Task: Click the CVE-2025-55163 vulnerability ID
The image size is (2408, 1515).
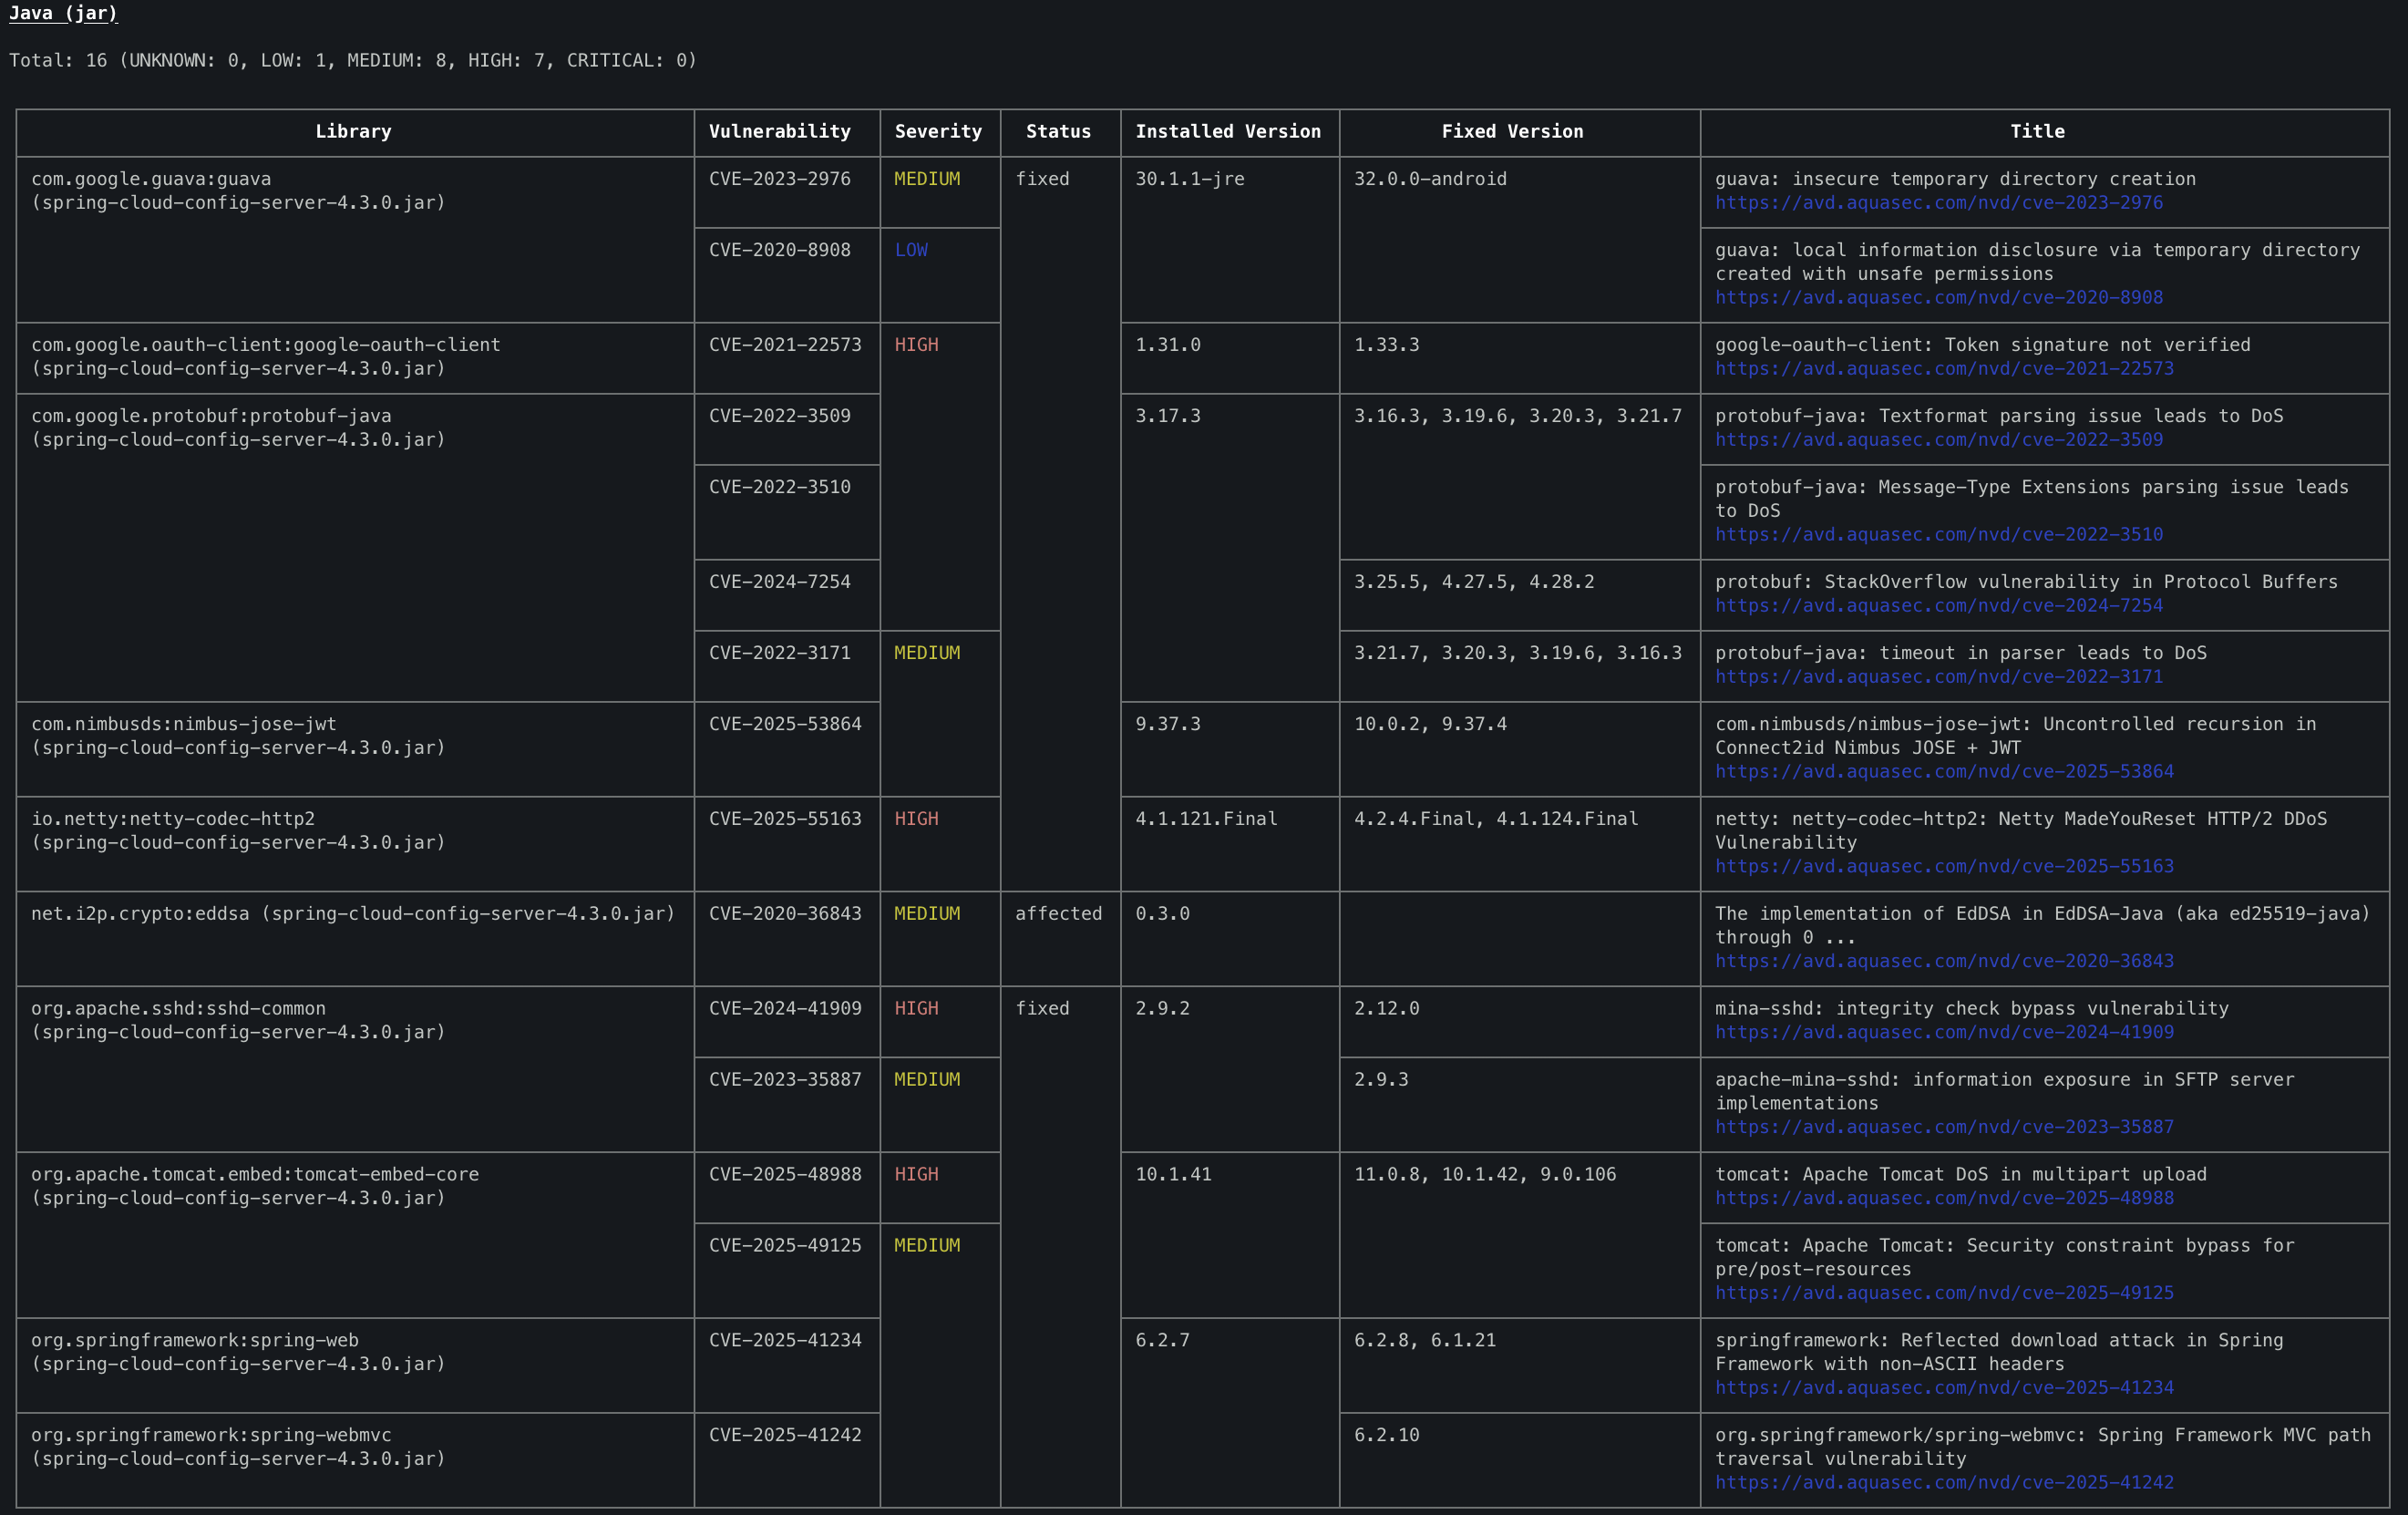Action: [785, 819]
